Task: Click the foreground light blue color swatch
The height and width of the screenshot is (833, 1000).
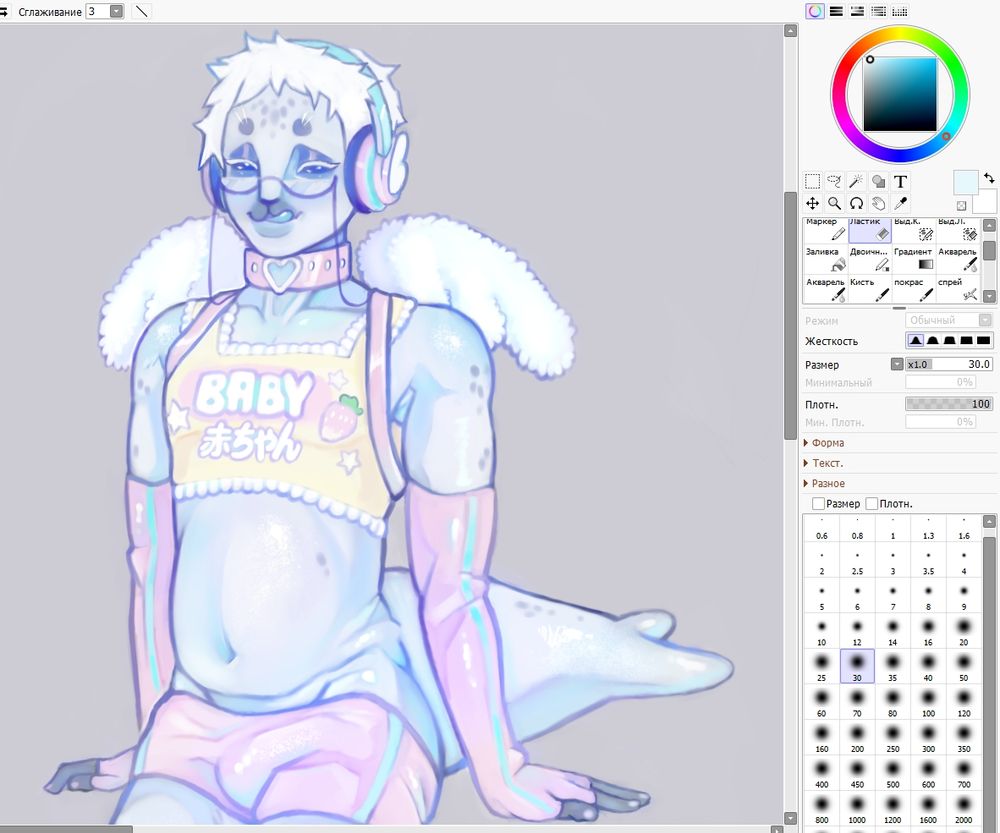Action: pyautogui.click(x=964, y=181)
